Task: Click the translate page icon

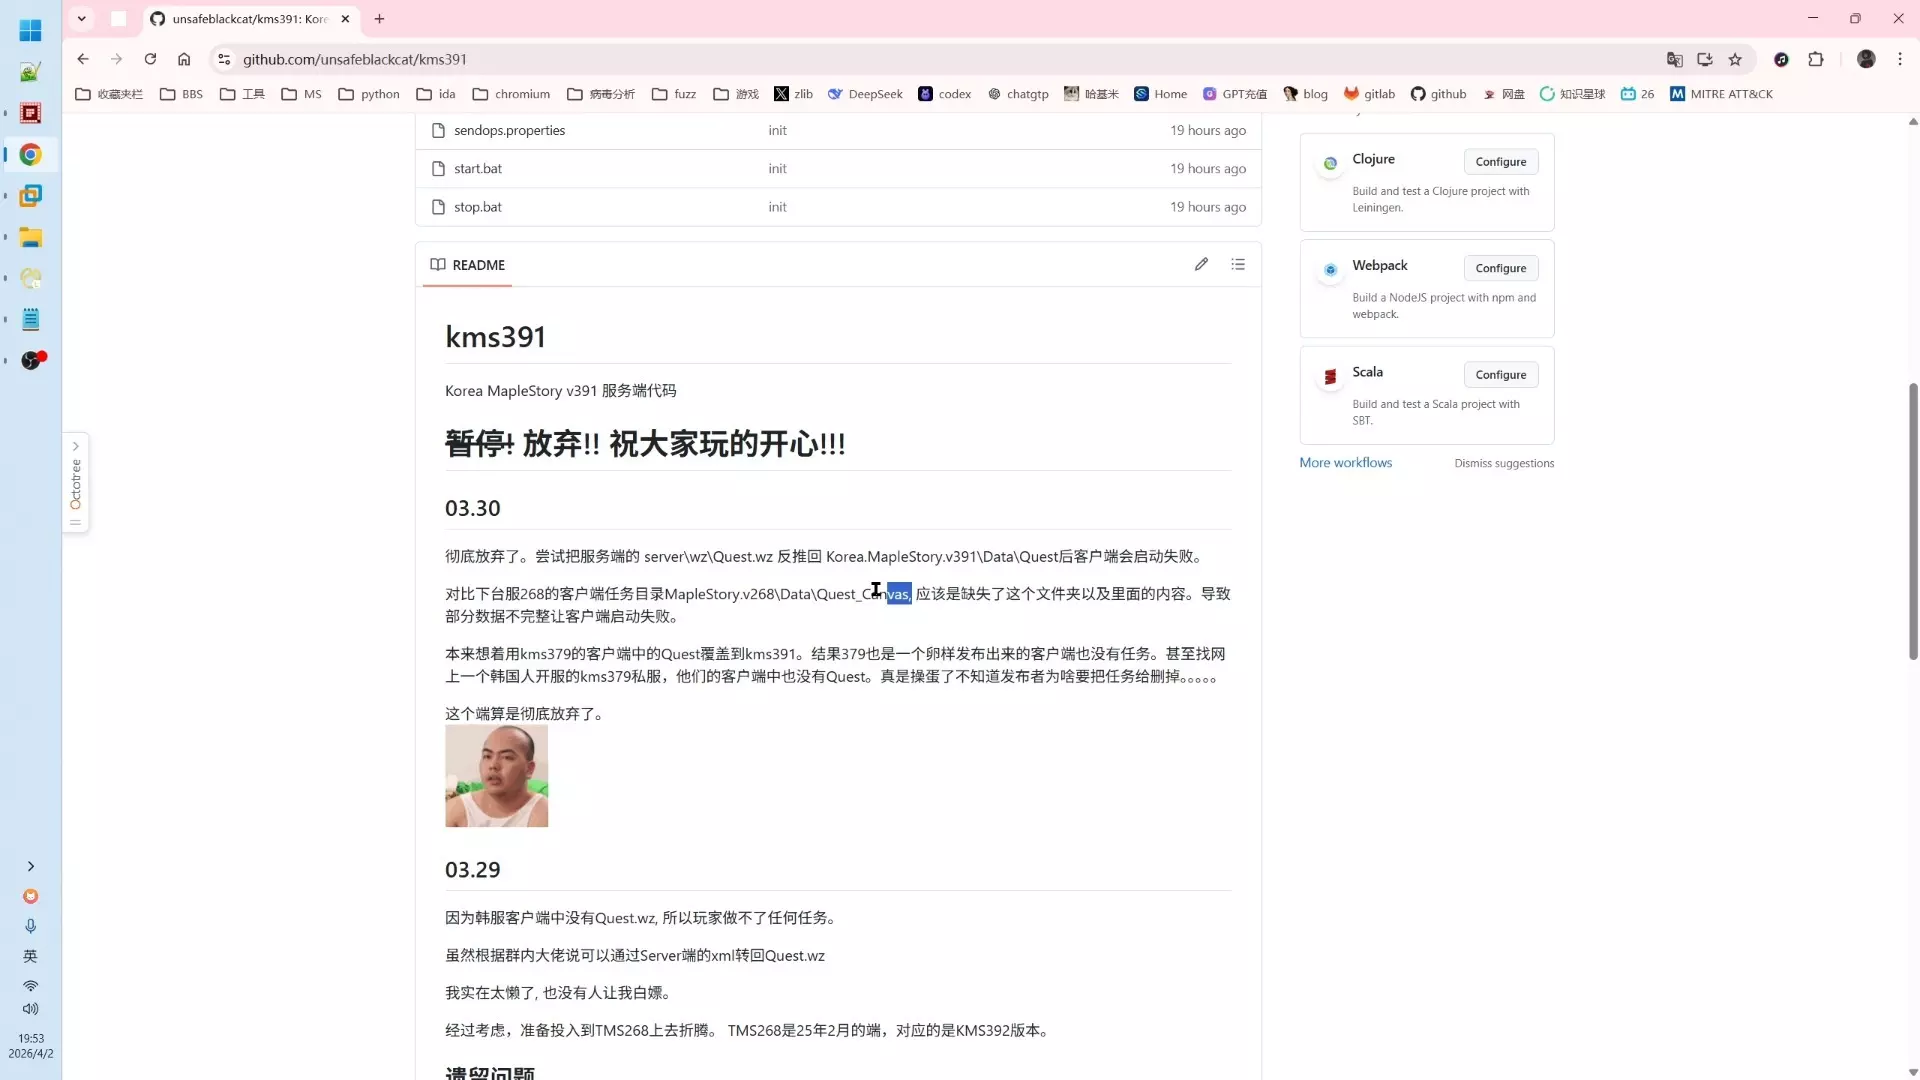Action: click(1675, 59)
